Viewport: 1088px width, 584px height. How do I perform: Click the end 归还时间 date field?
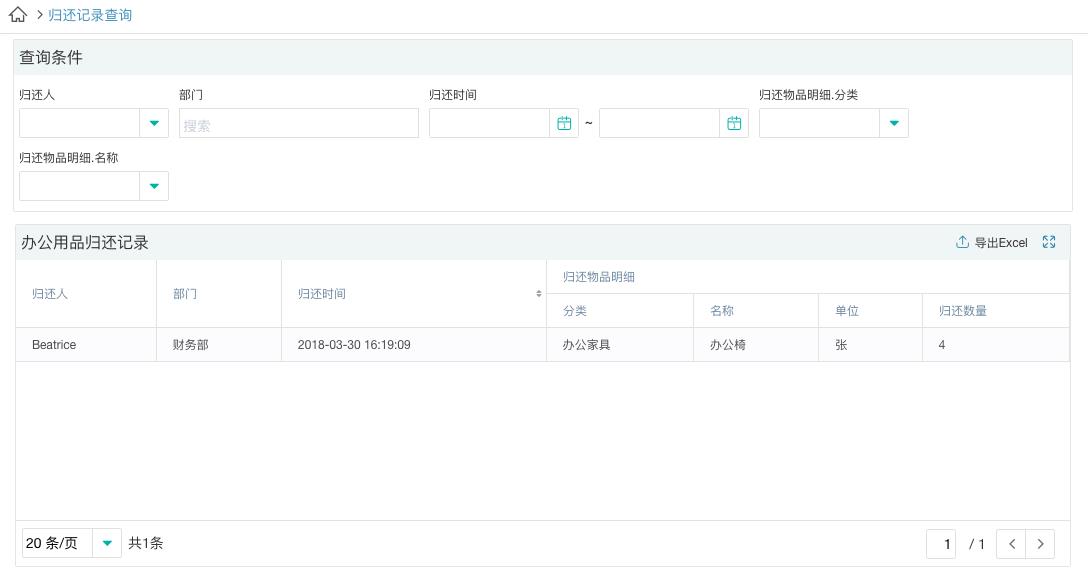[x=659, y=123]
